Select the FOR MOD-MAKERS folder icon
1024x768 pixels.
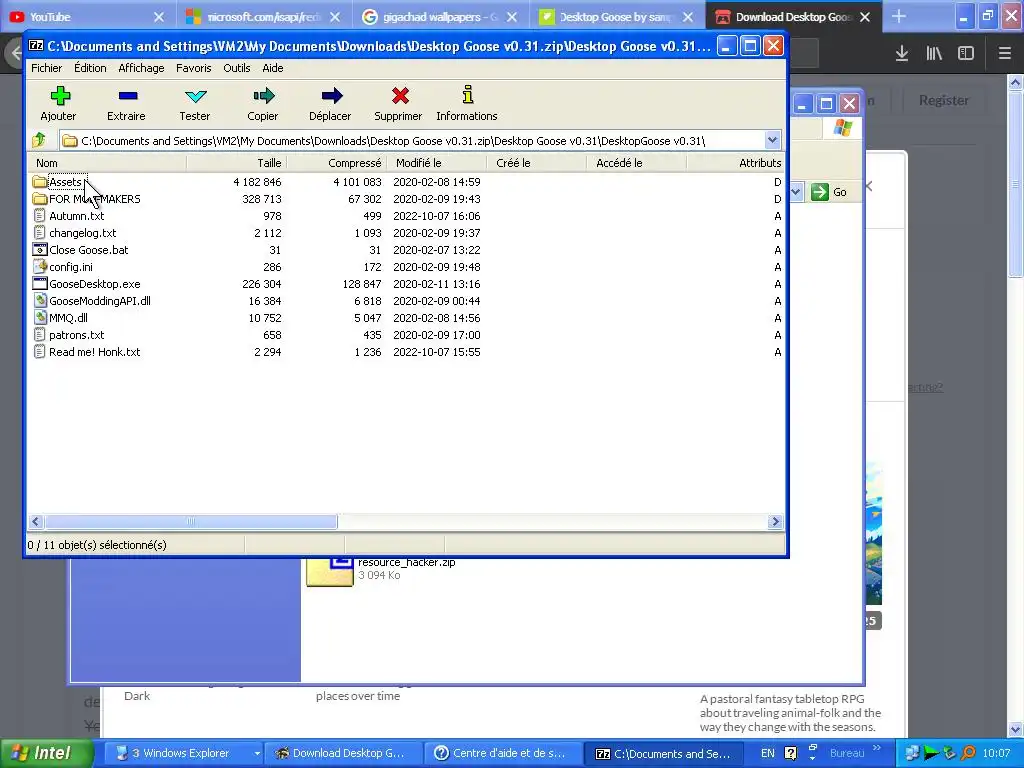[x=40, y=199]
